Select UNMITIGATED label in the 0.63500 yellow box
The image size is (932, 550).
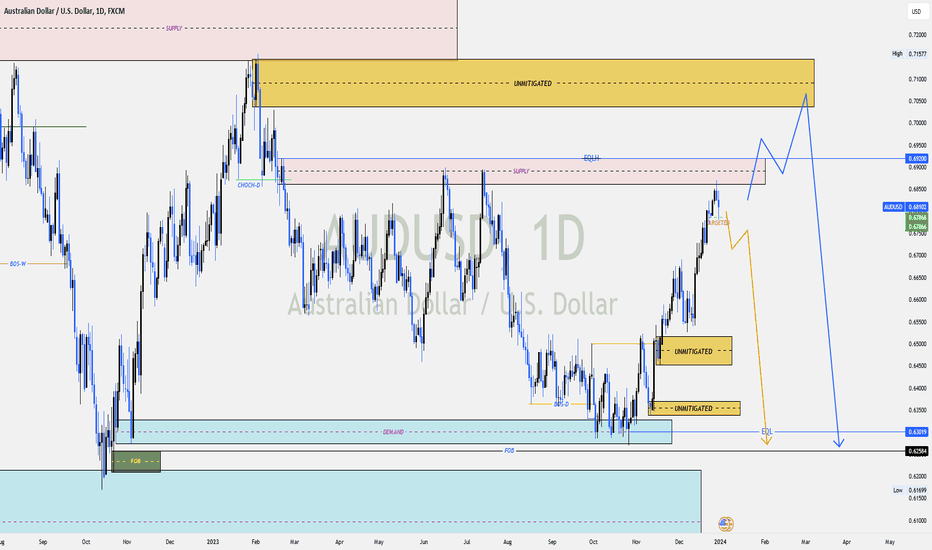[693, 408]
